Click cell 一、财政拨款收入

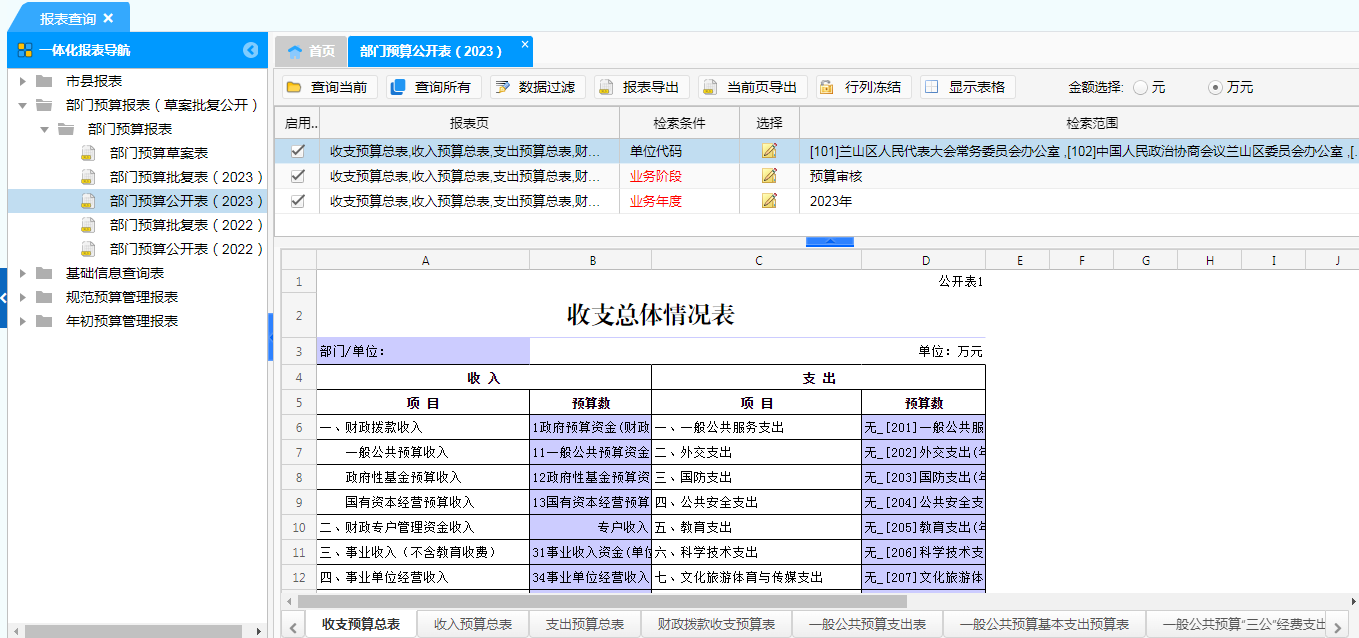(x=423, y=427)
